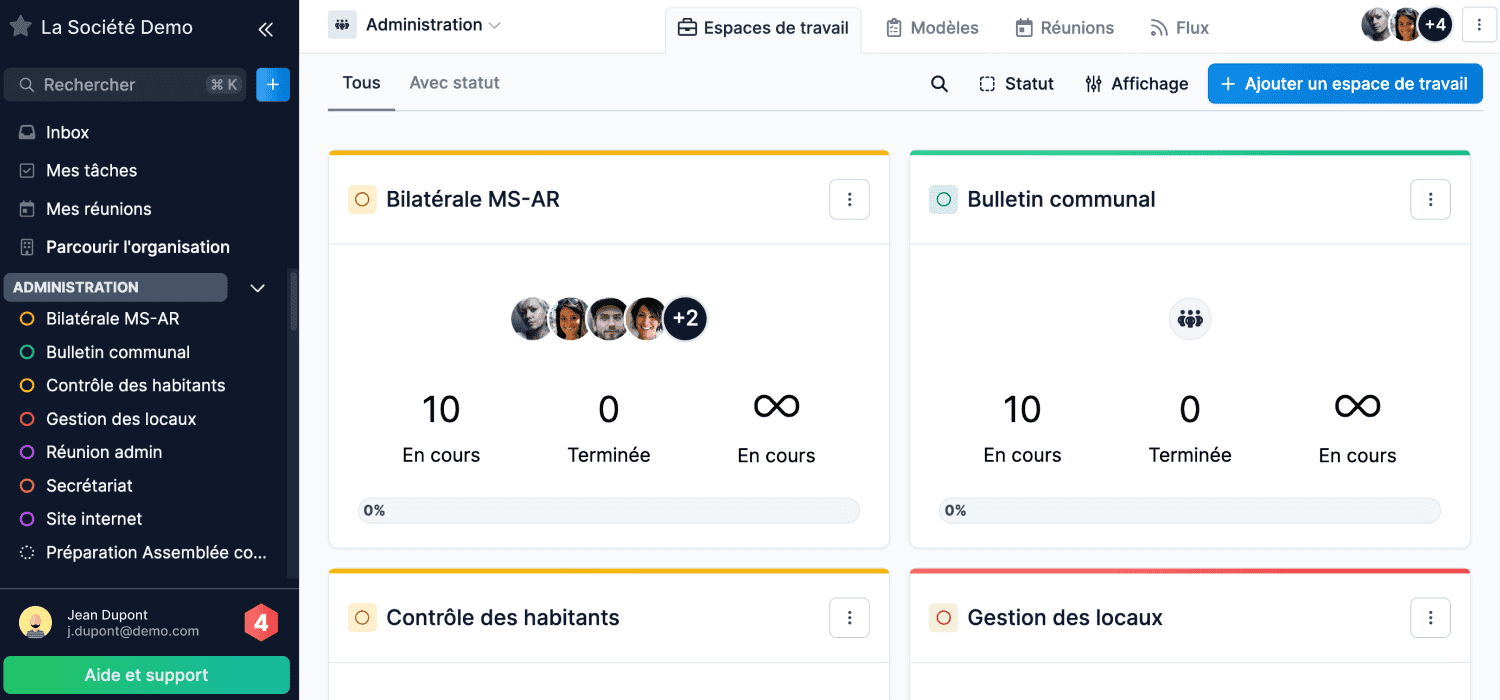The height and width of the screenshot is (700, 1500).
Task: Click the Bilatérale MS-AR 0% progress bar
Action: tap(608, 511)
